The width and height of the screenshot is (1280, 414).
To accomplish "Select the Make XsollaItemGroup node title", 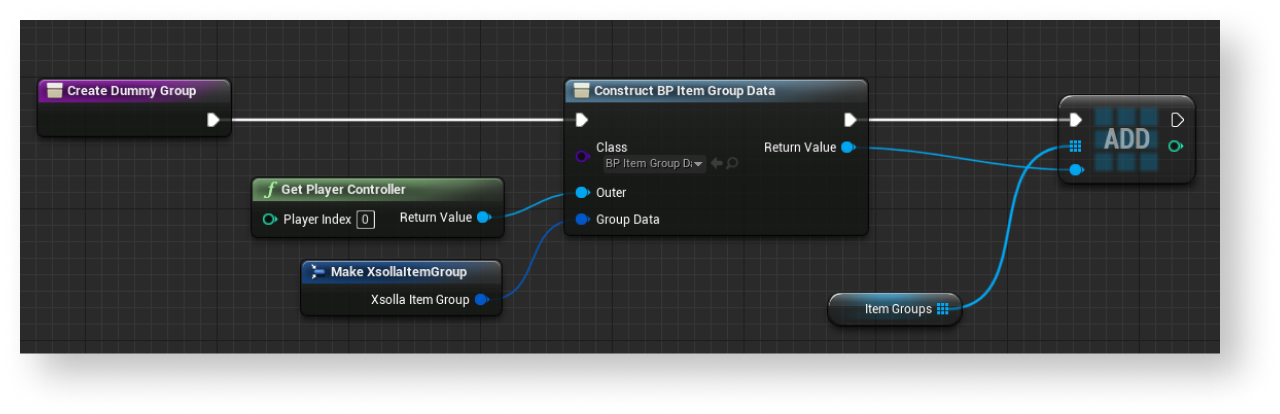I will [398, 272].
